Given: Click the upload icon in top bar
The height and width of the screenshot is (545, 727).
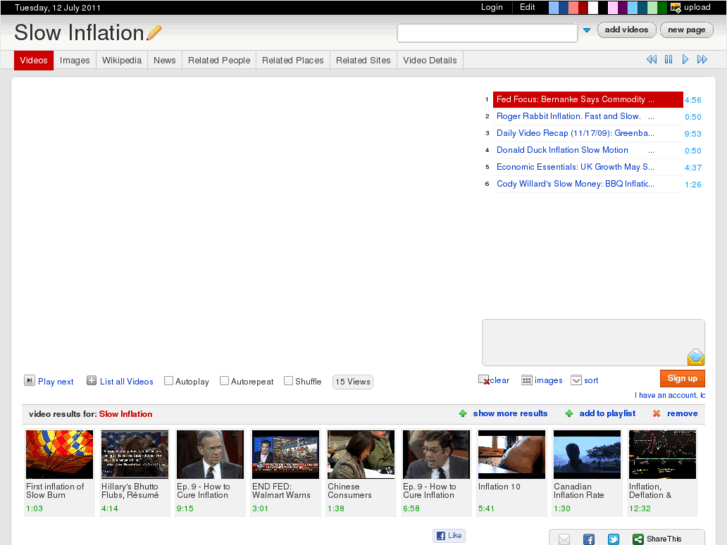Looking at the screenshot, I should click(676, 7).
